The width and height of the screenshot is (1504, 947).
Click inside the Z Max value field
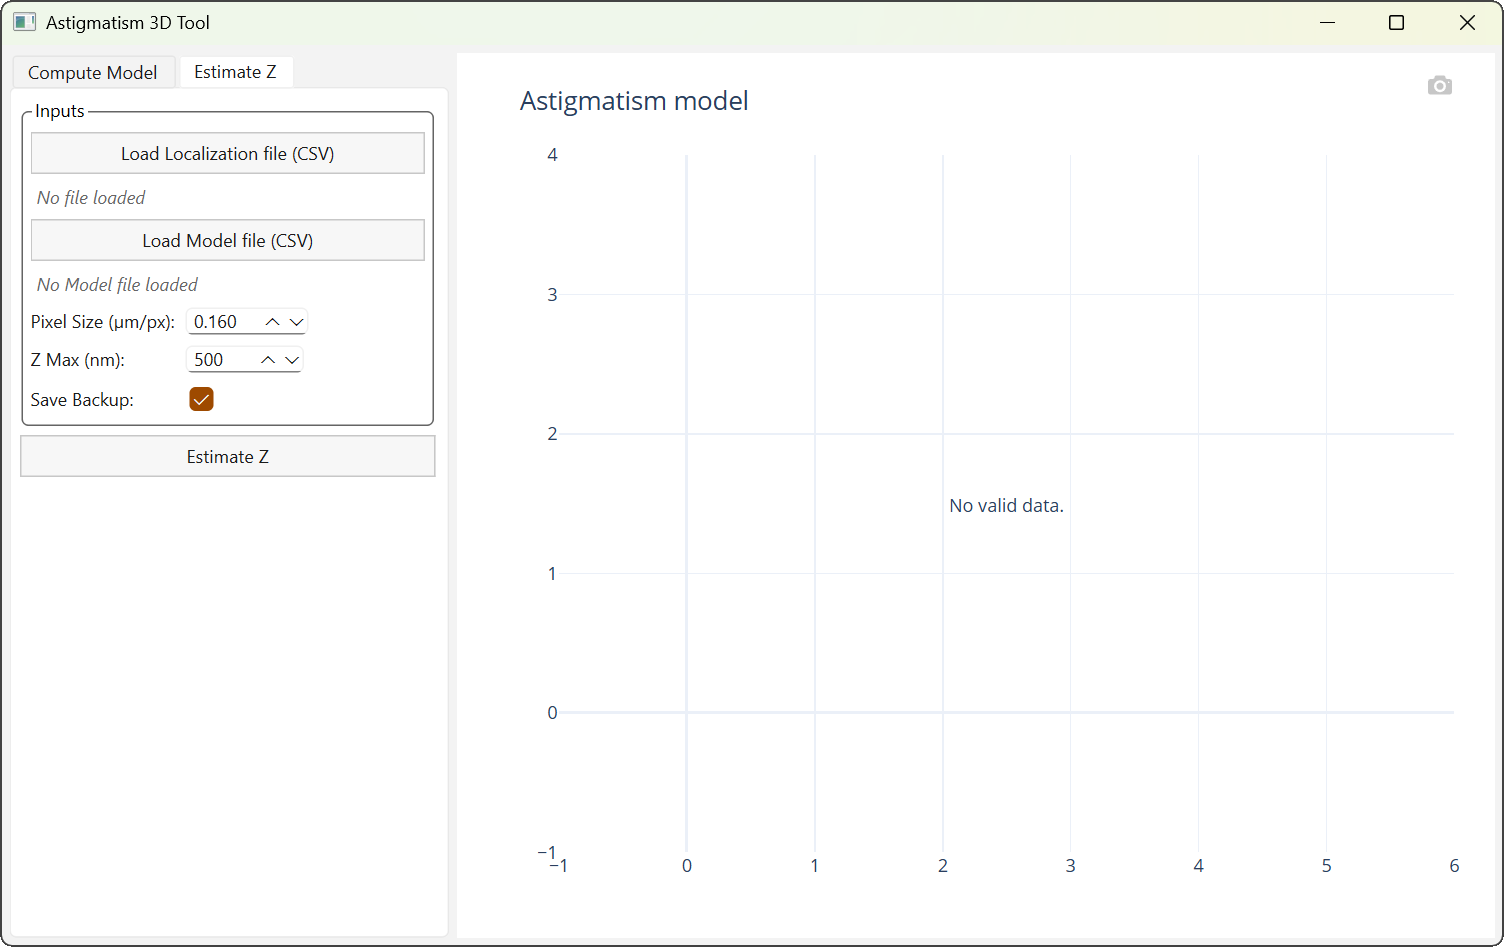(x=218, y=359)
